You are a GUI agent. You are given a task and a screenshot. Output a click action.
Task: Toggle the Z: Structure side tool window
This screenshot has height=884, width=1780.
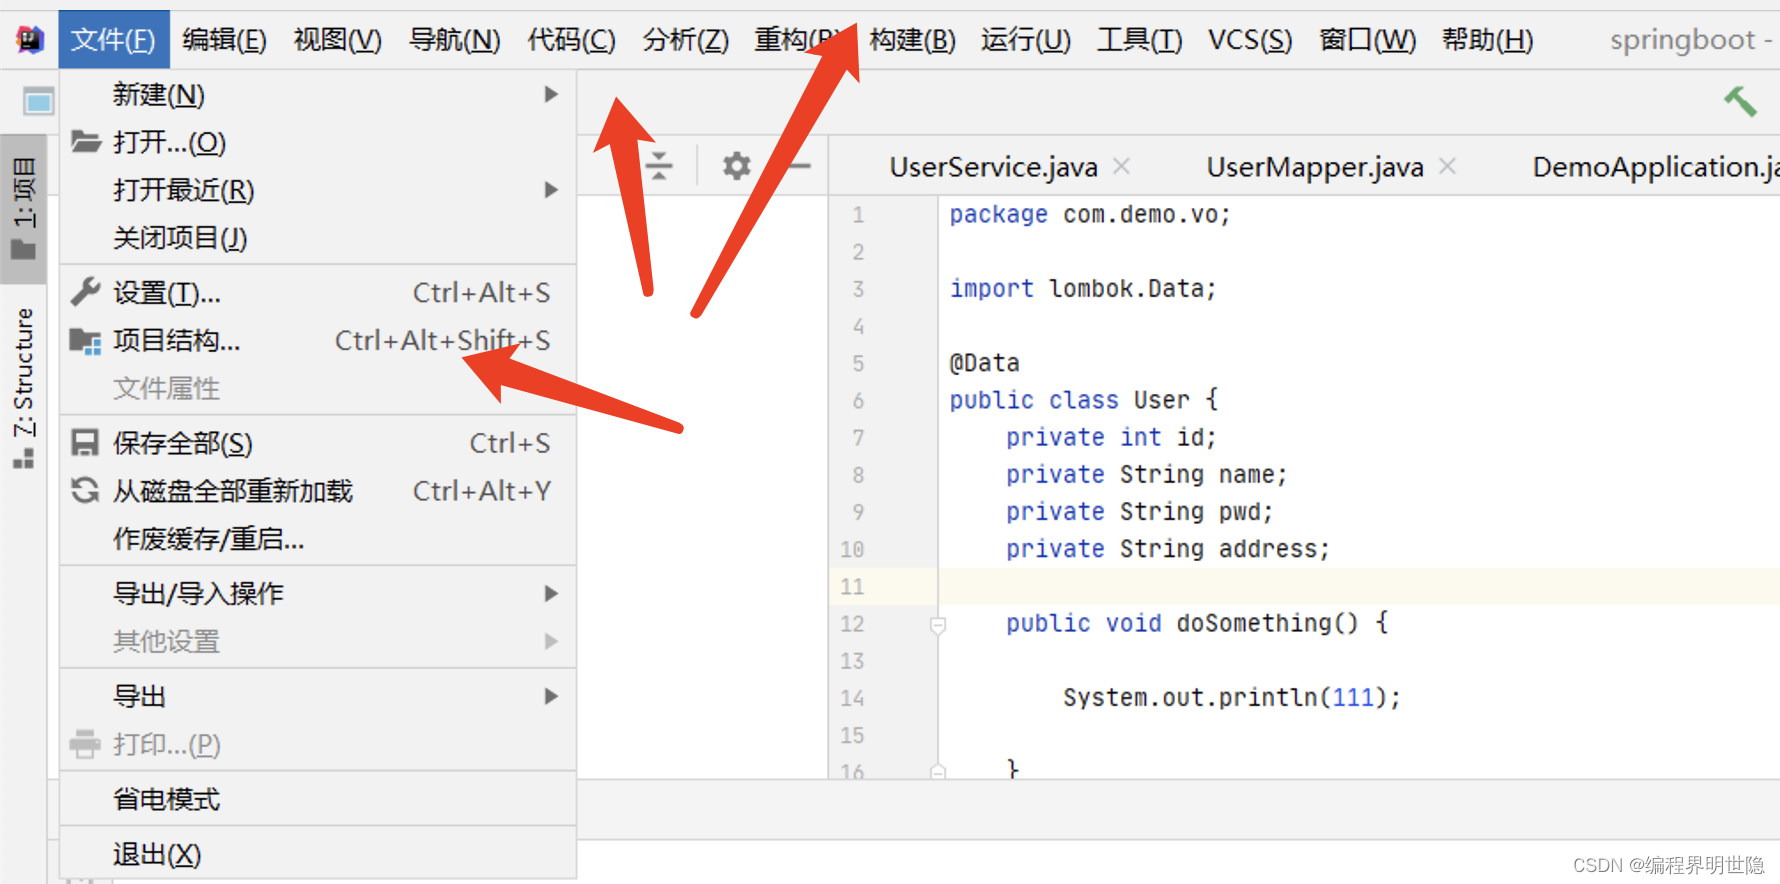(x=23, y=389)
